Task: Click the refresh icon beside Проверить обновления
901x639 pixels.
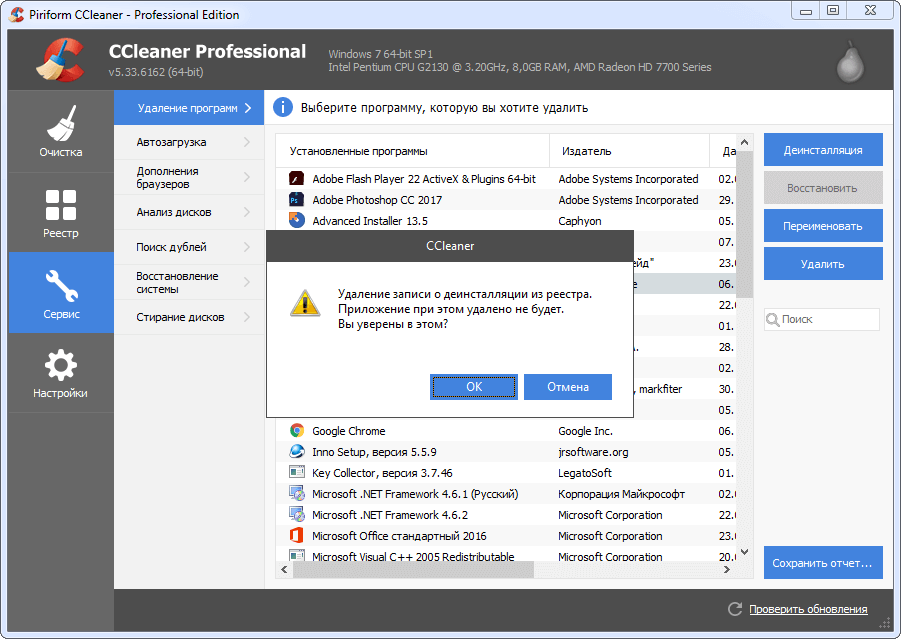Action: coord(733,609)
